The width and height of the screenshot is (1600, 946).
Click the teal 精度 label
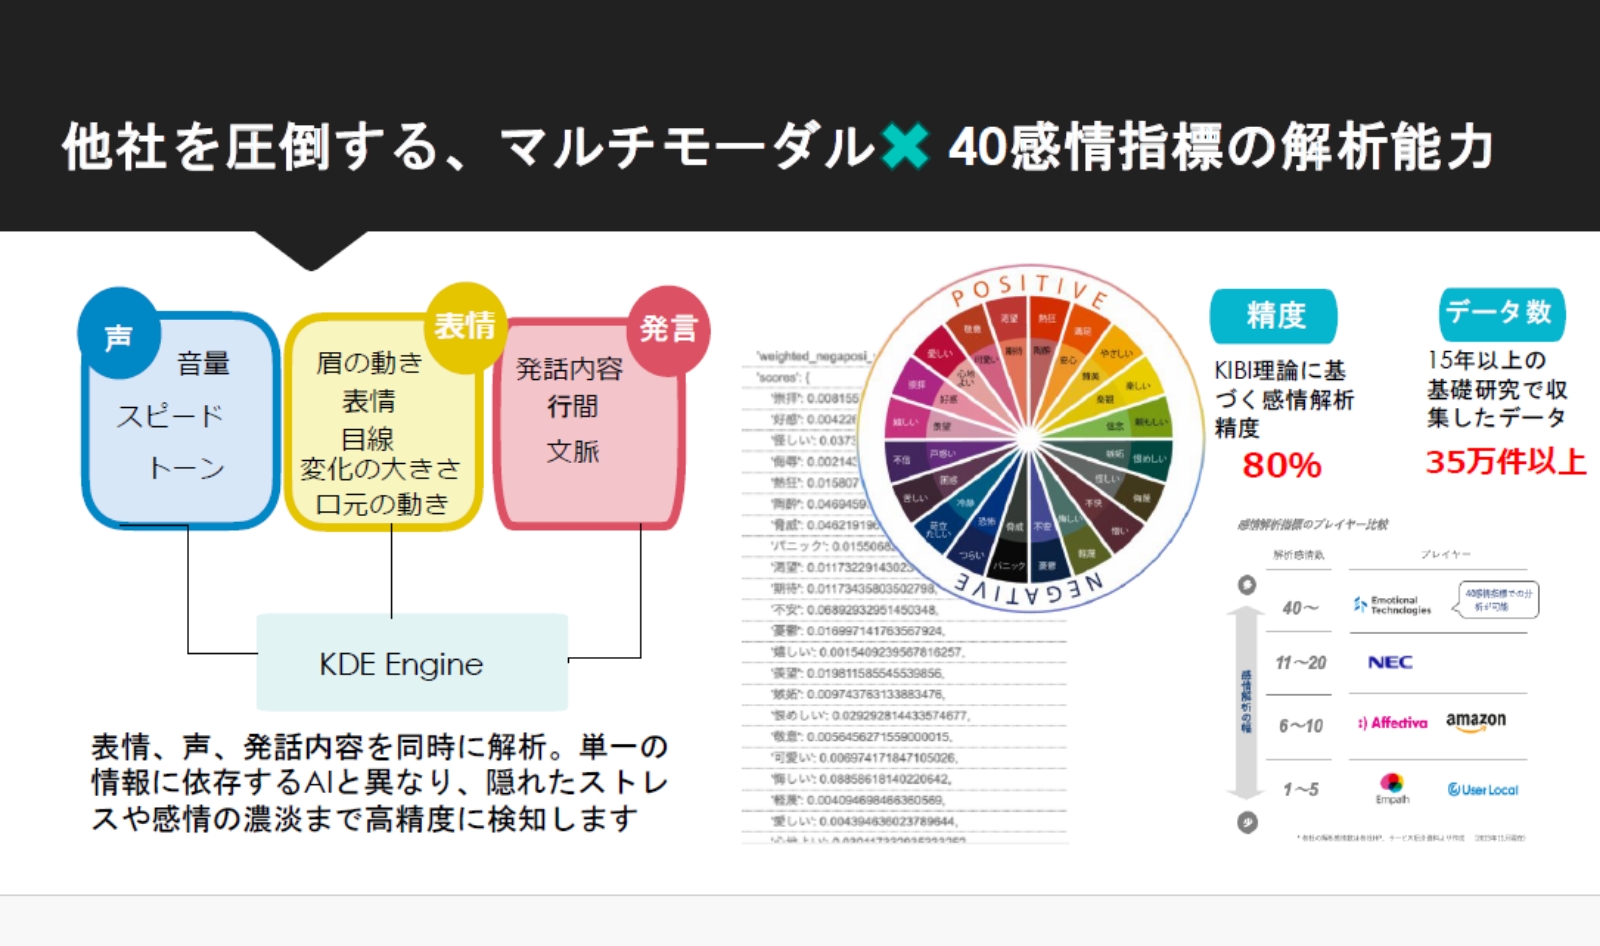point(1273,316)
